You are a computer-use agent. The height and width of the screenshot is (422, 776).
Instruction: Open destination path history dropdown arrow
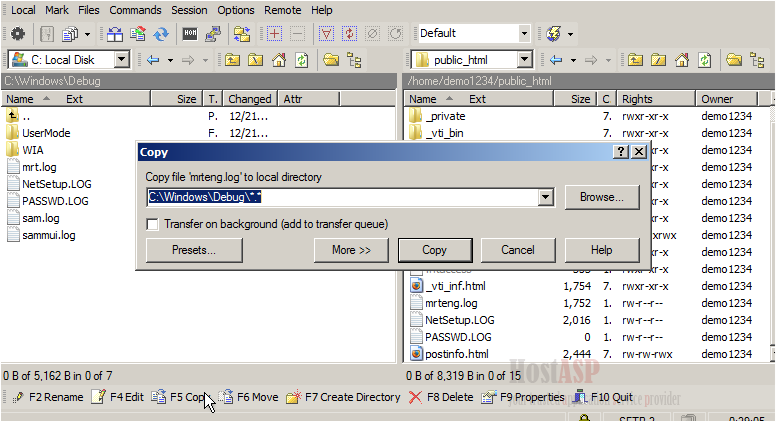coord(545,197)
